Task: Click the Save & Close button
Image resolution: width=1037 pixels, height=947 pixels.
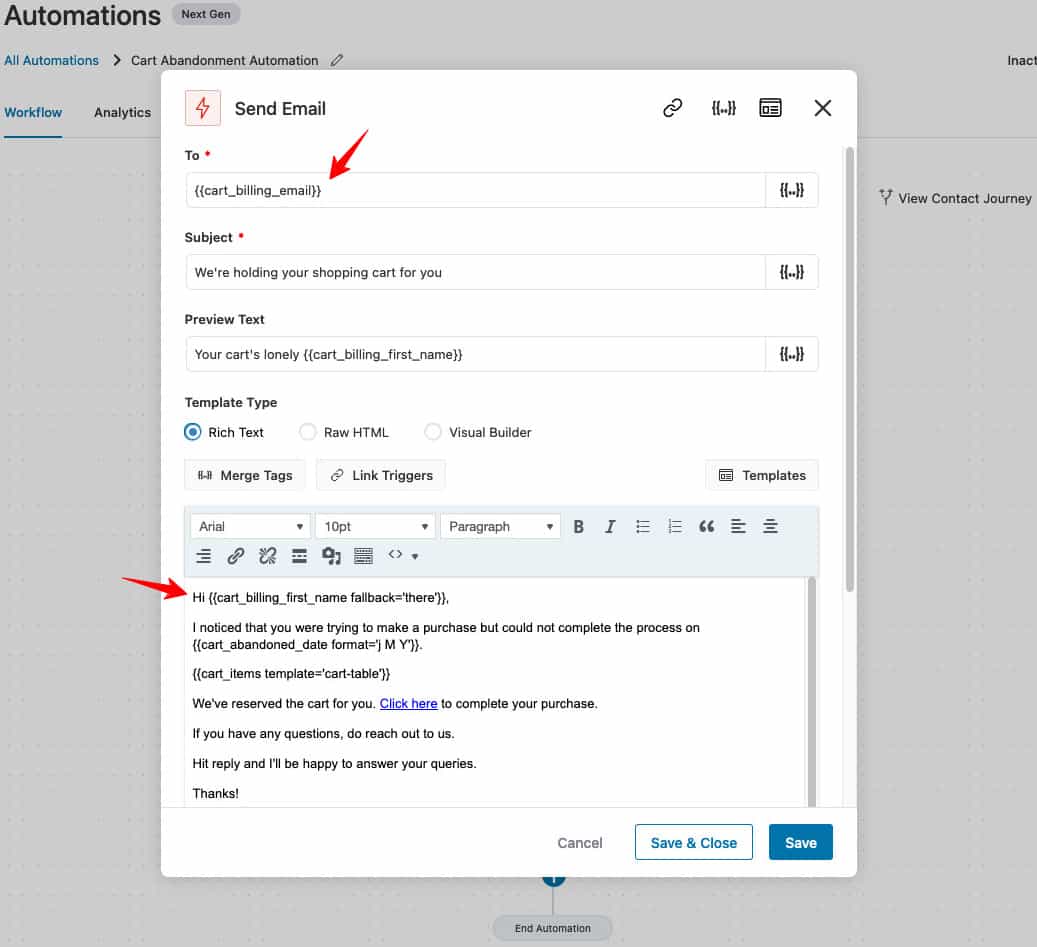Action: [693, 843]
